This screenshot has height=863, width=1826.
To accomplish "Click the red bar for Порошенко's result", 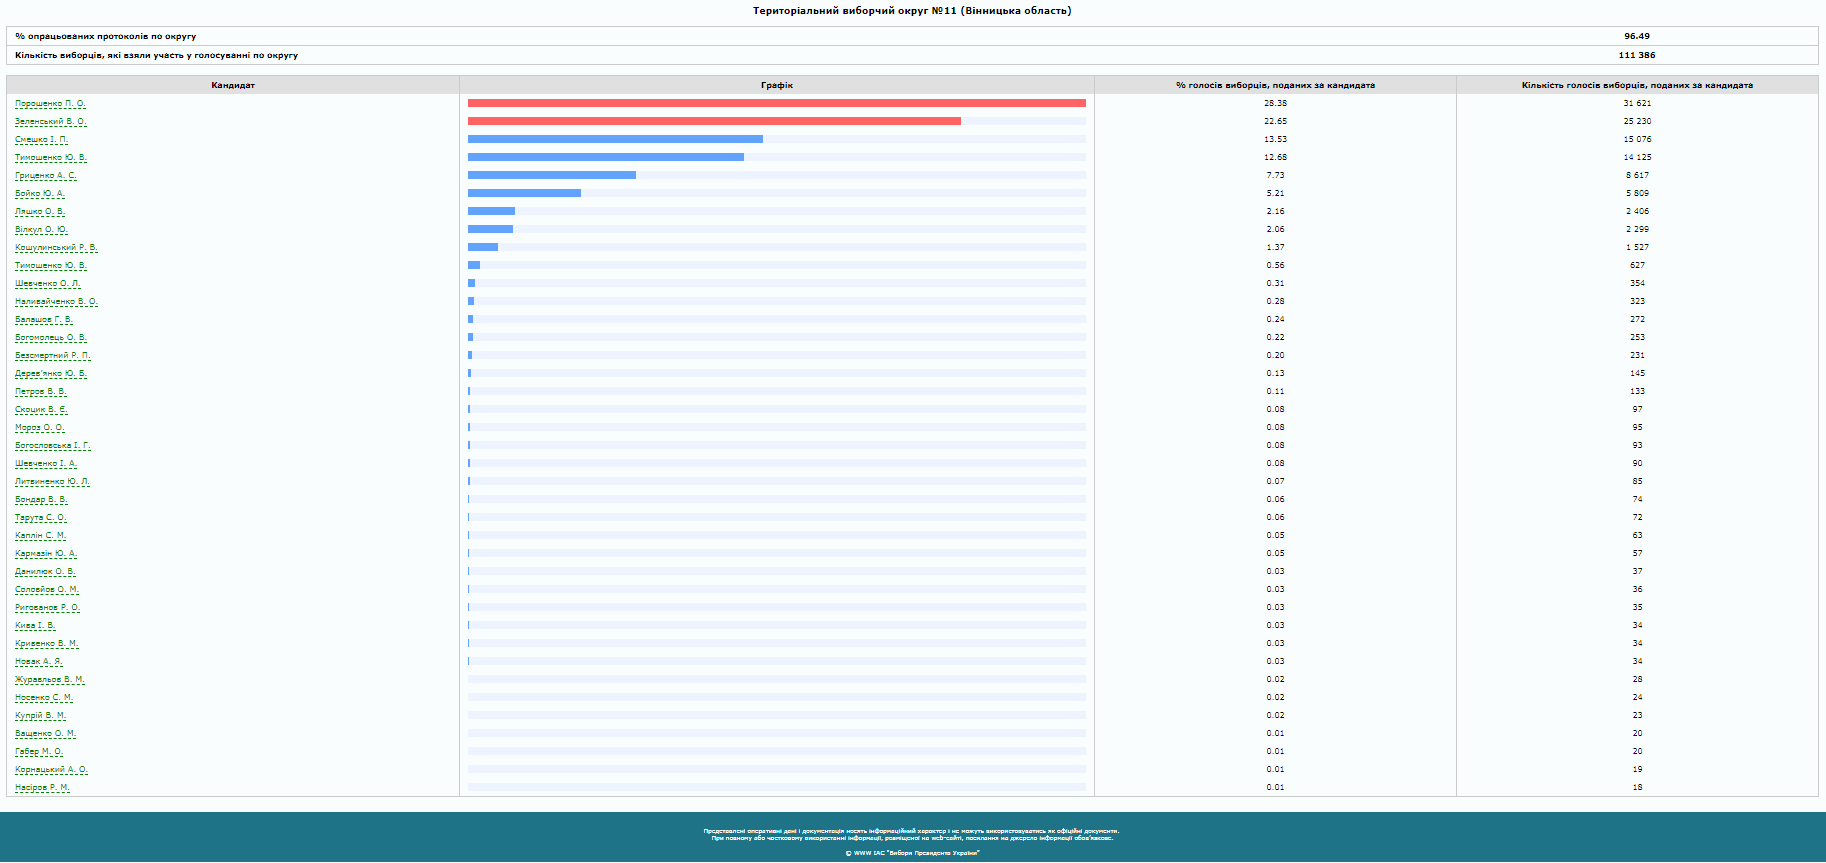I will click(x=776, y=103).
